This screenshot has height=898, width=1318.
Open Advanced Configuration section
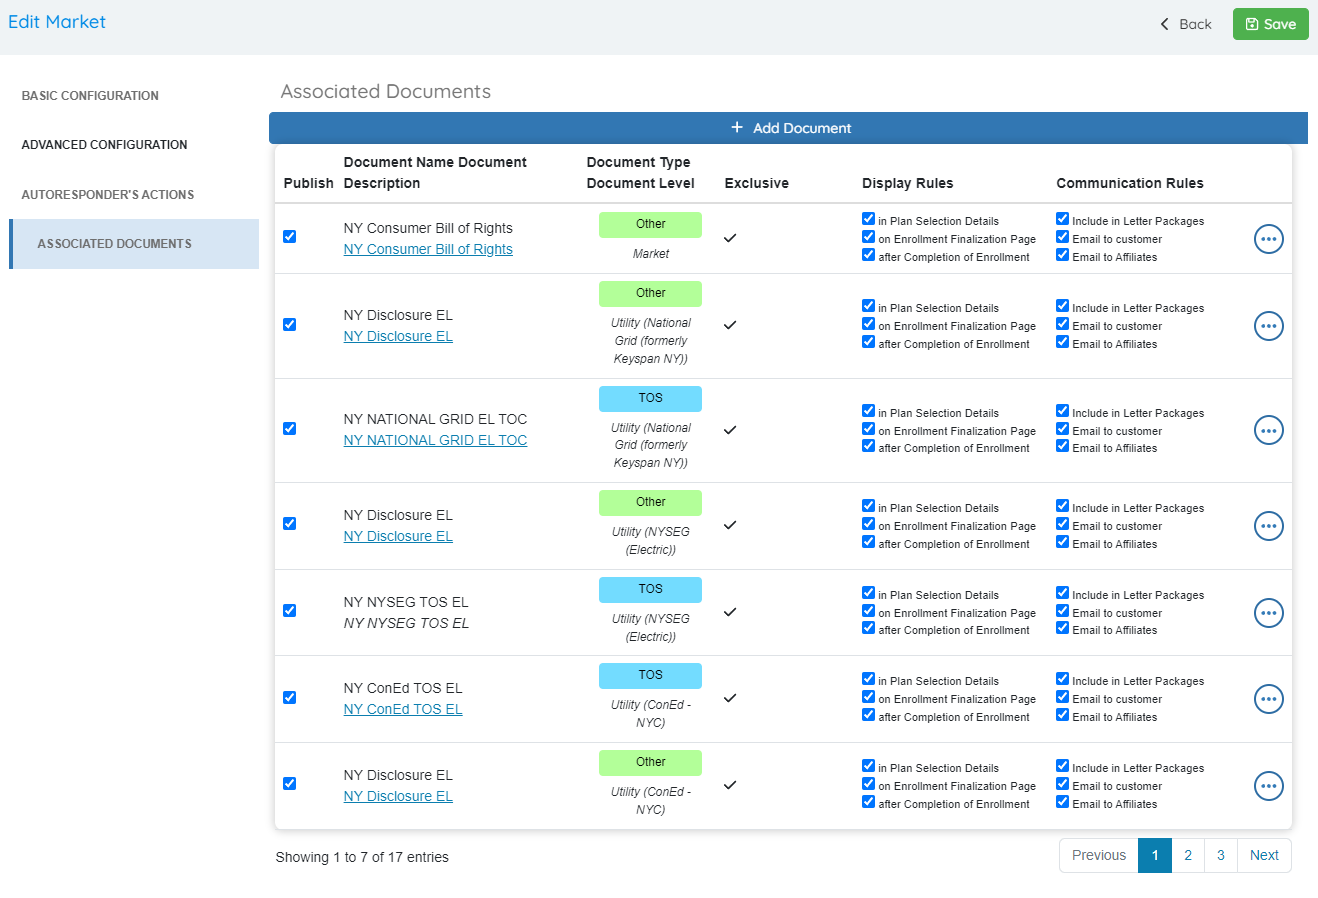pos(104,145)
